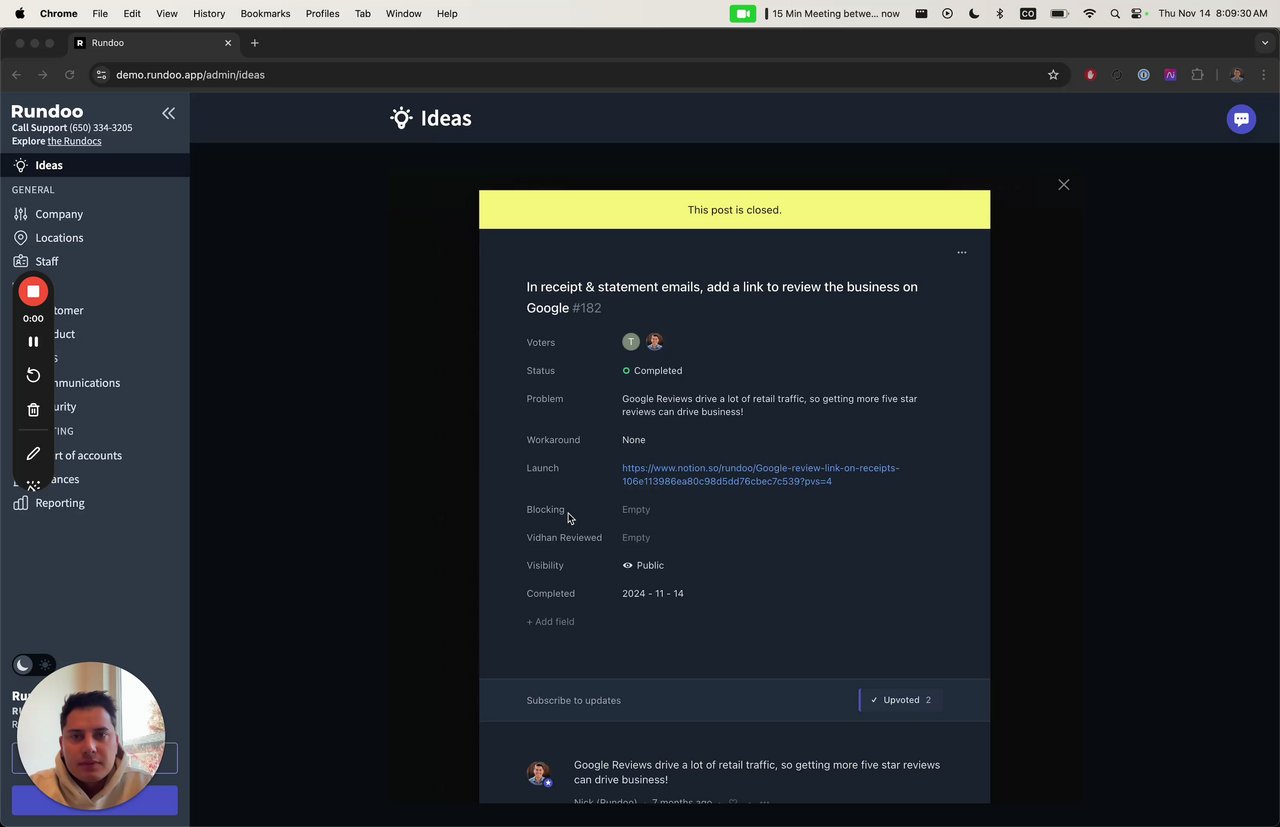Click the red hand extension icon
The height and width of the screenshot is (827, 1280).
[x=1090, y=75]
